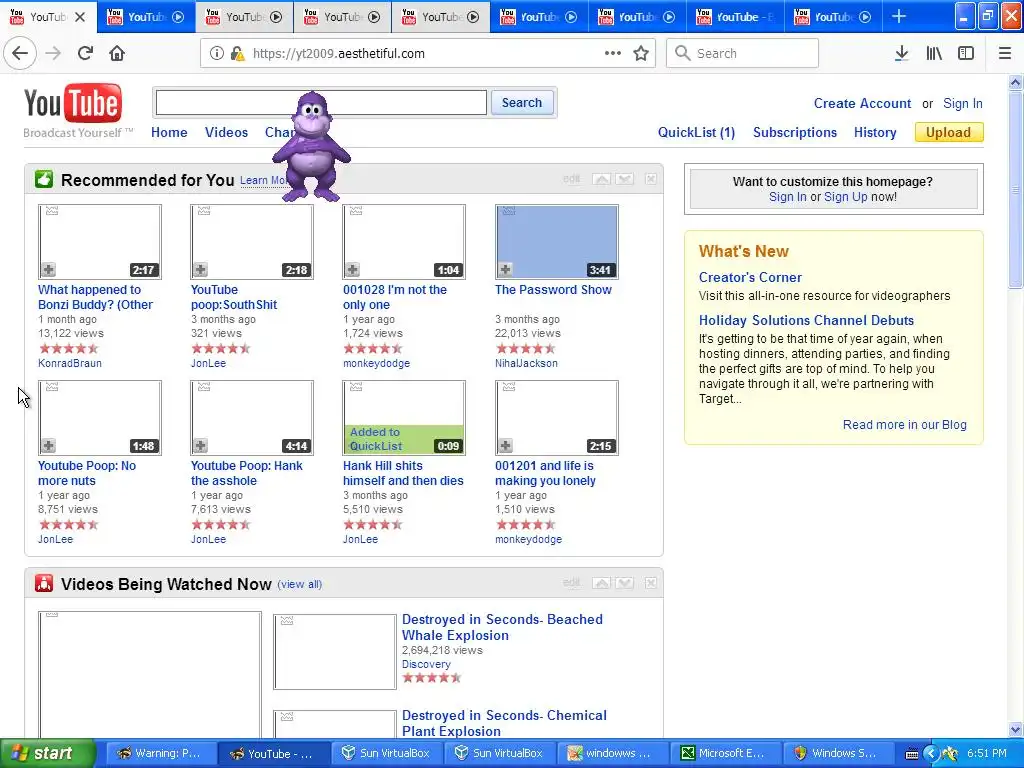Open the Home navigation link
Screen dimensions: 1024x768
169,133
